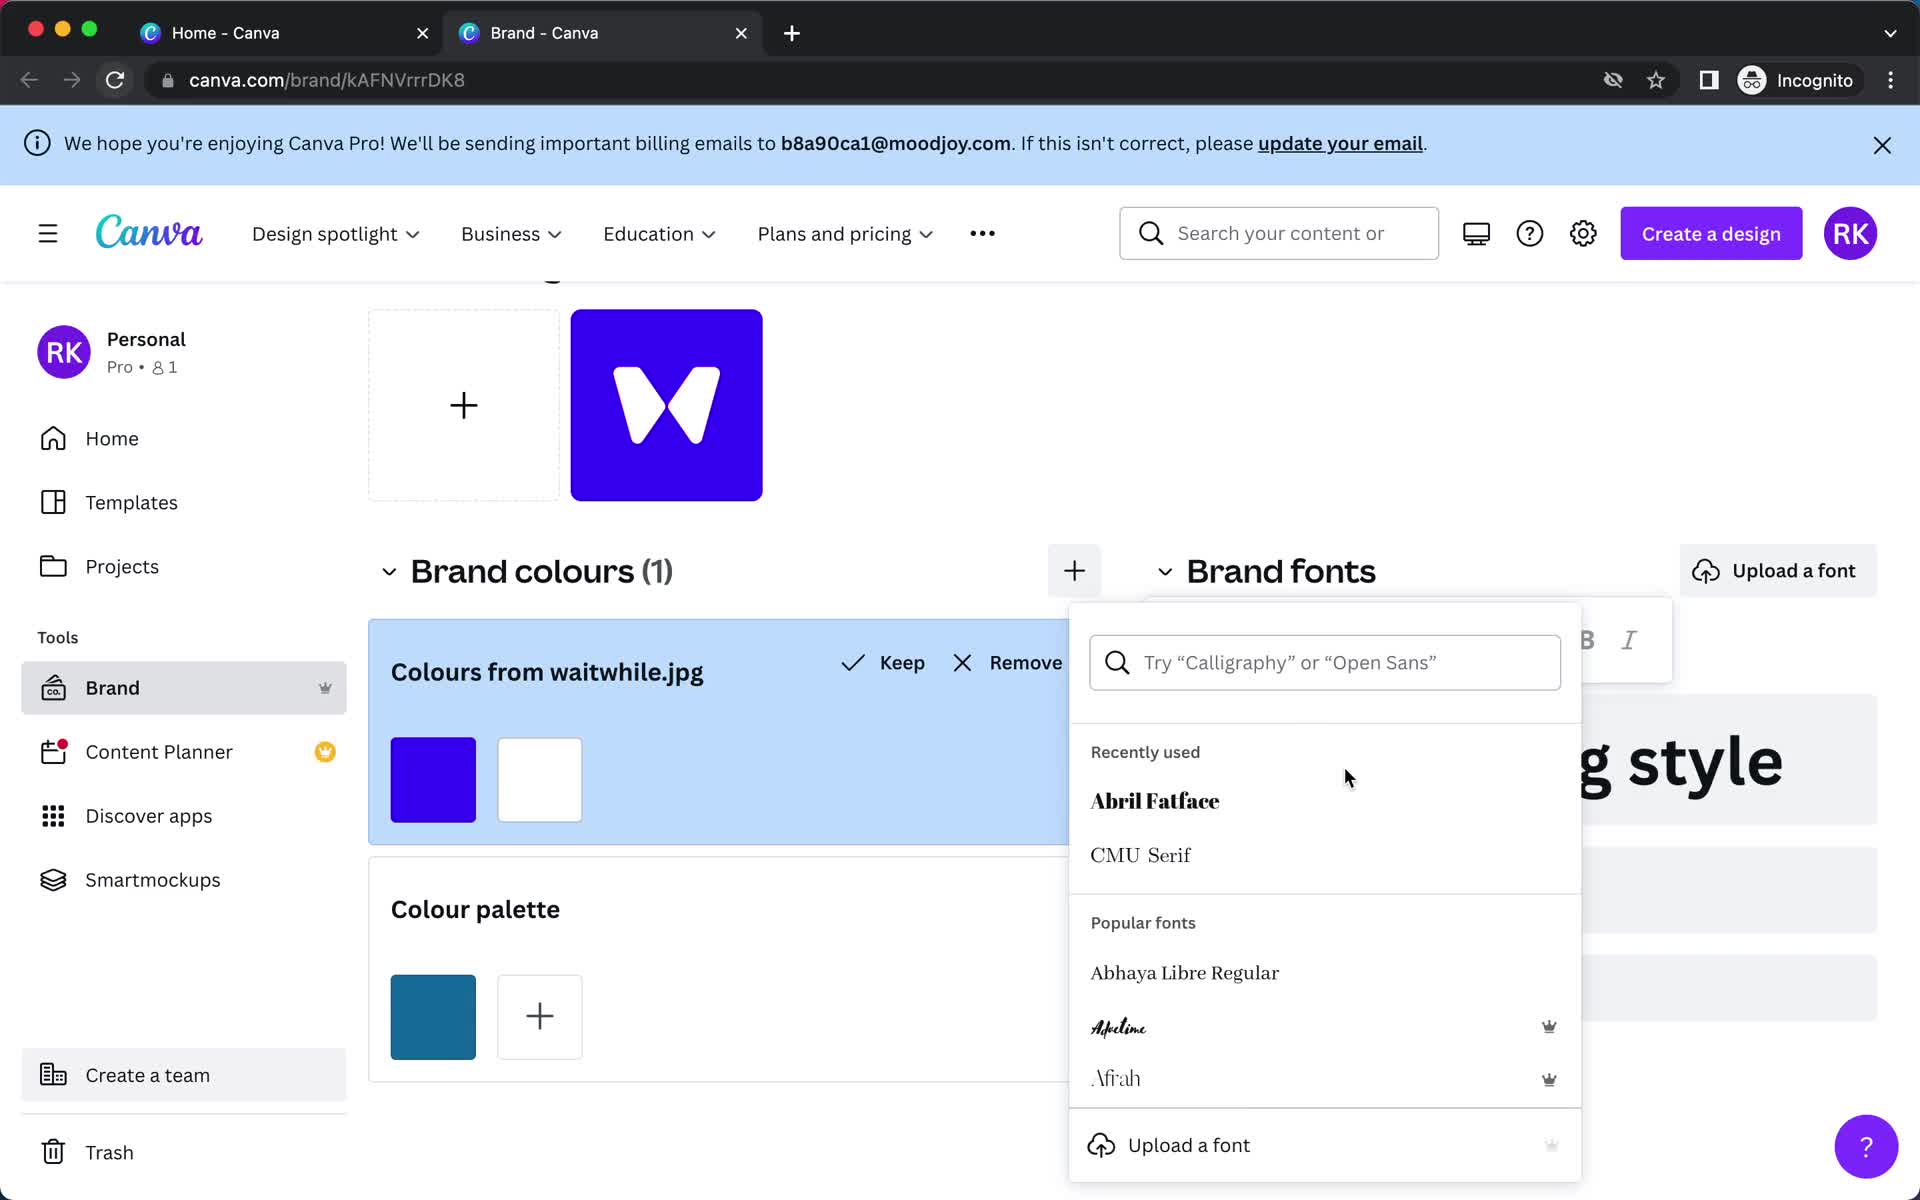Open the help question mark in header
Image resolution: width=1920 pixels, height=1200 pixels.
[1529, 234]
